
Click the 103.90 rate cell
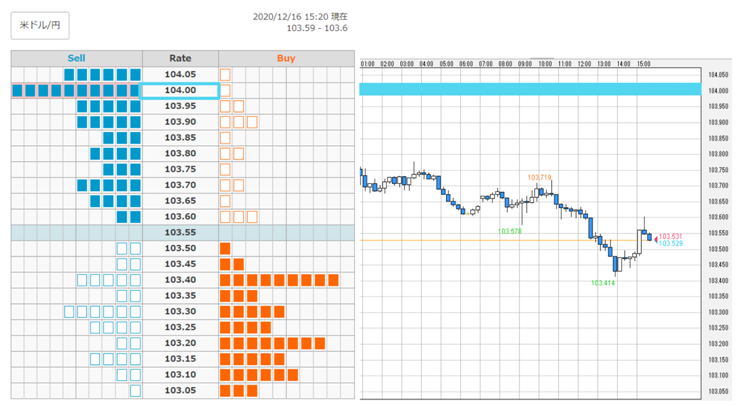180,122
